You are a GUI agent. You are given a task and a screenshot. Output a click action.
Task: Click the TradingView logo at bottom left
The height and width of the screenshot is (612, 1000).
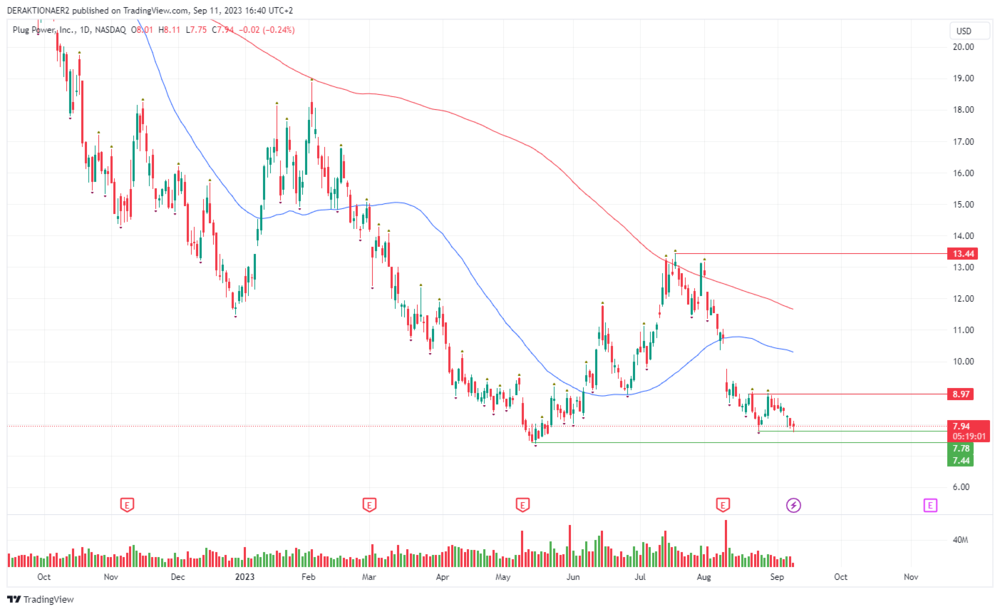(40, 599)
